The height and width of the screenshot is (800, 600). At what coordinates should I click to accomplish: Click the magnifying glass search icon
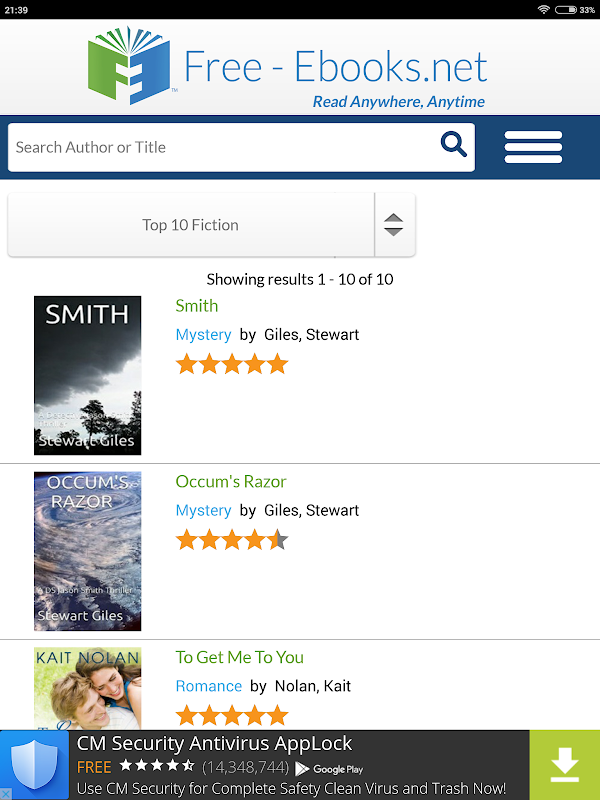(x=454, y=146)
